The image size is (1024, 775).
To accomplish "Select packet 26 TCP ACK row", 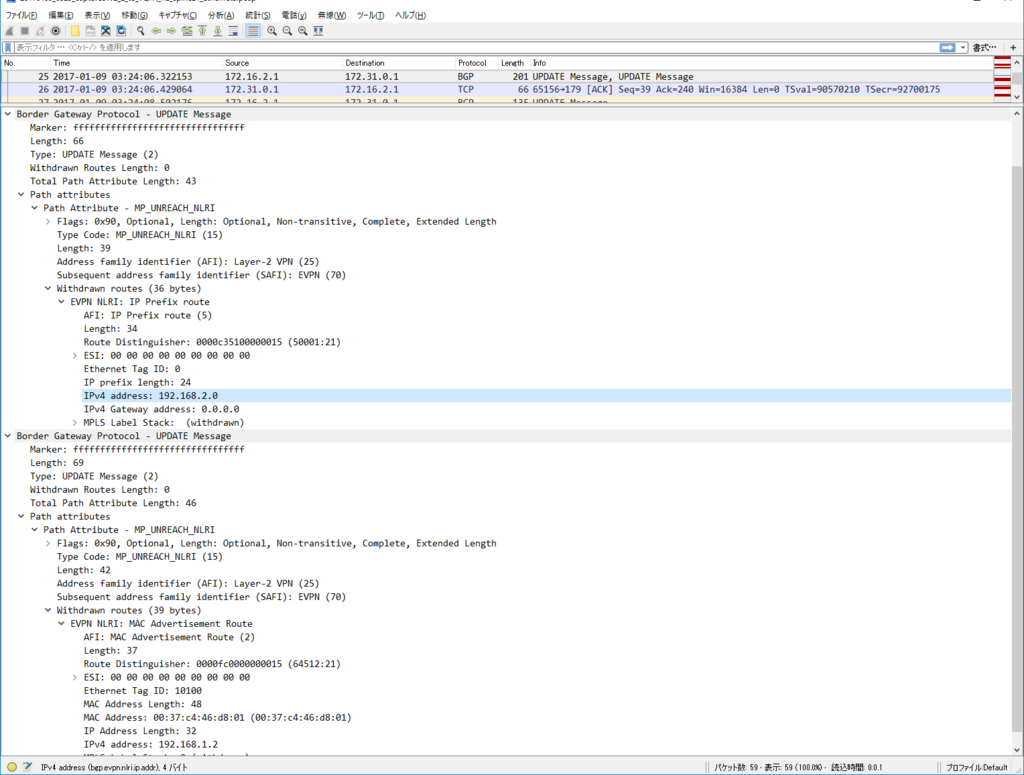I will click(496, 89).
